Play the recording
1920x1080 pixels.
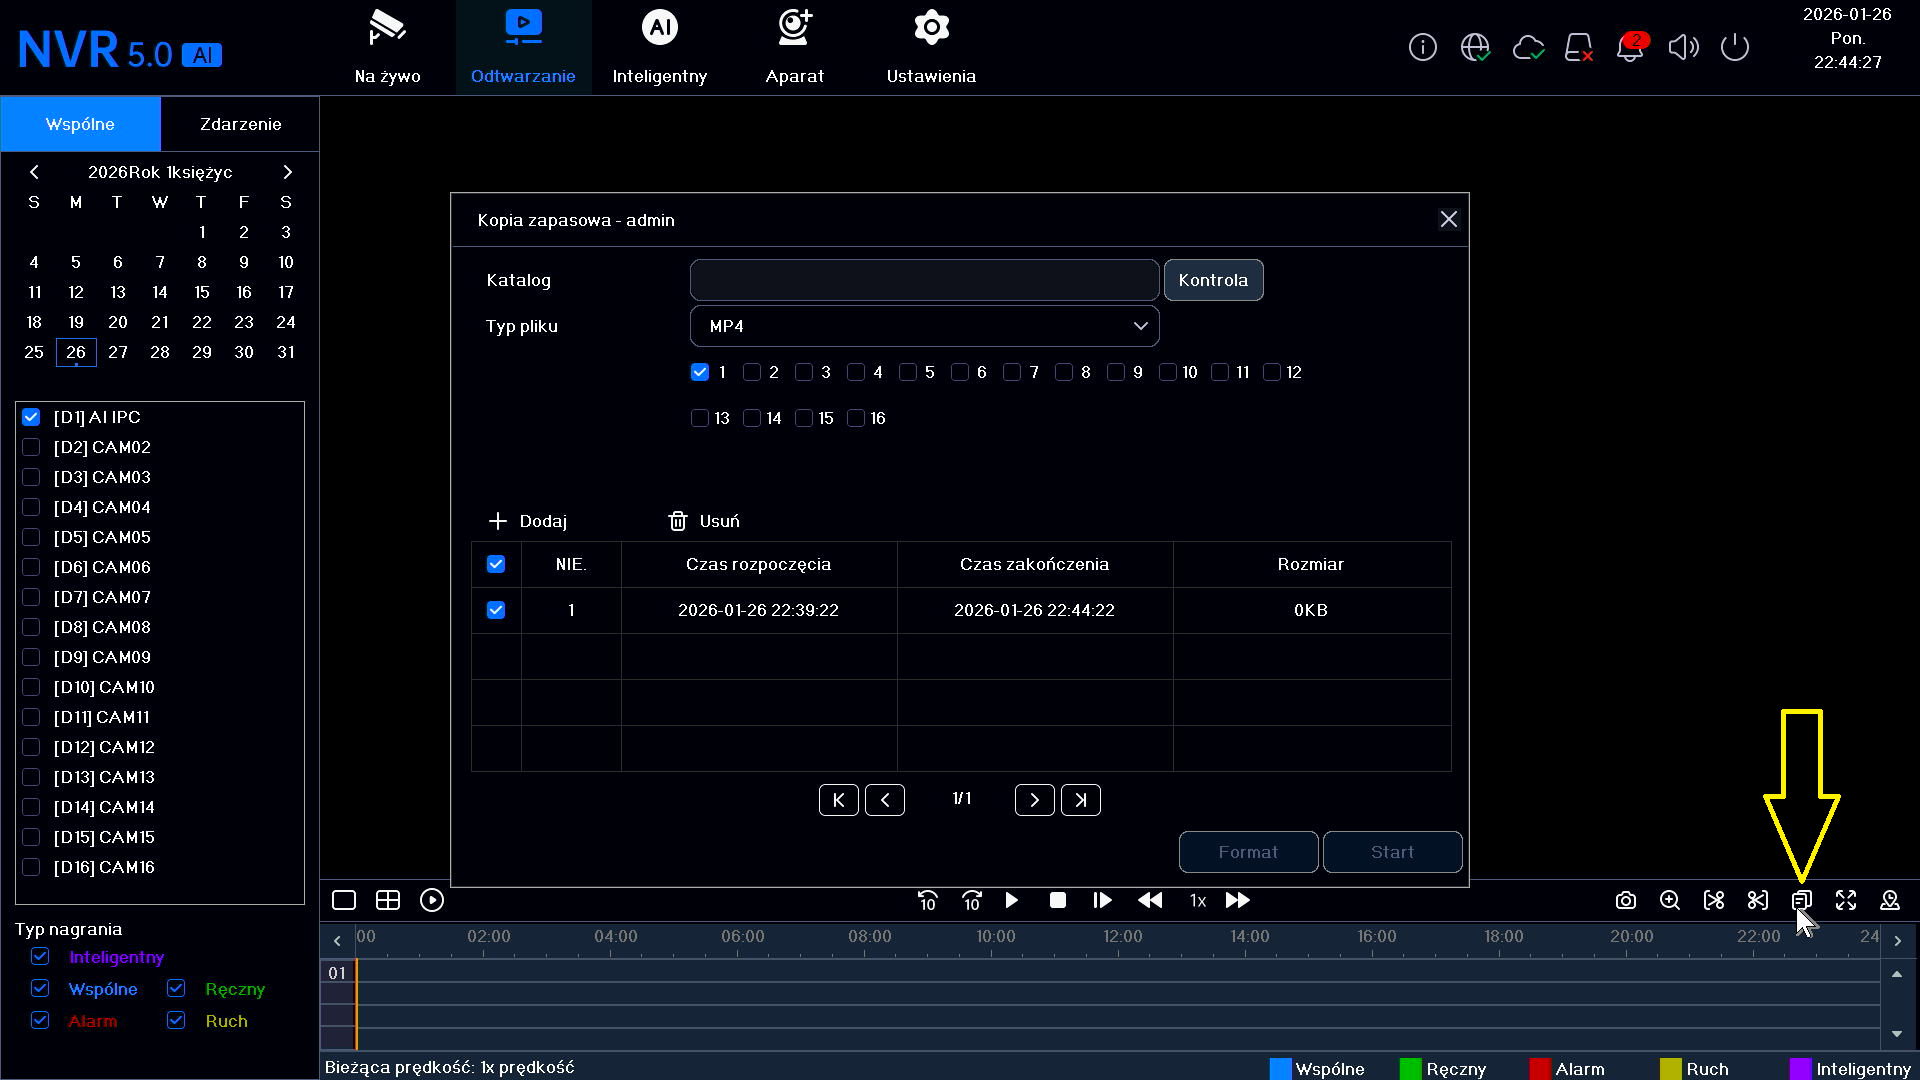click(x=1012, y=900)
